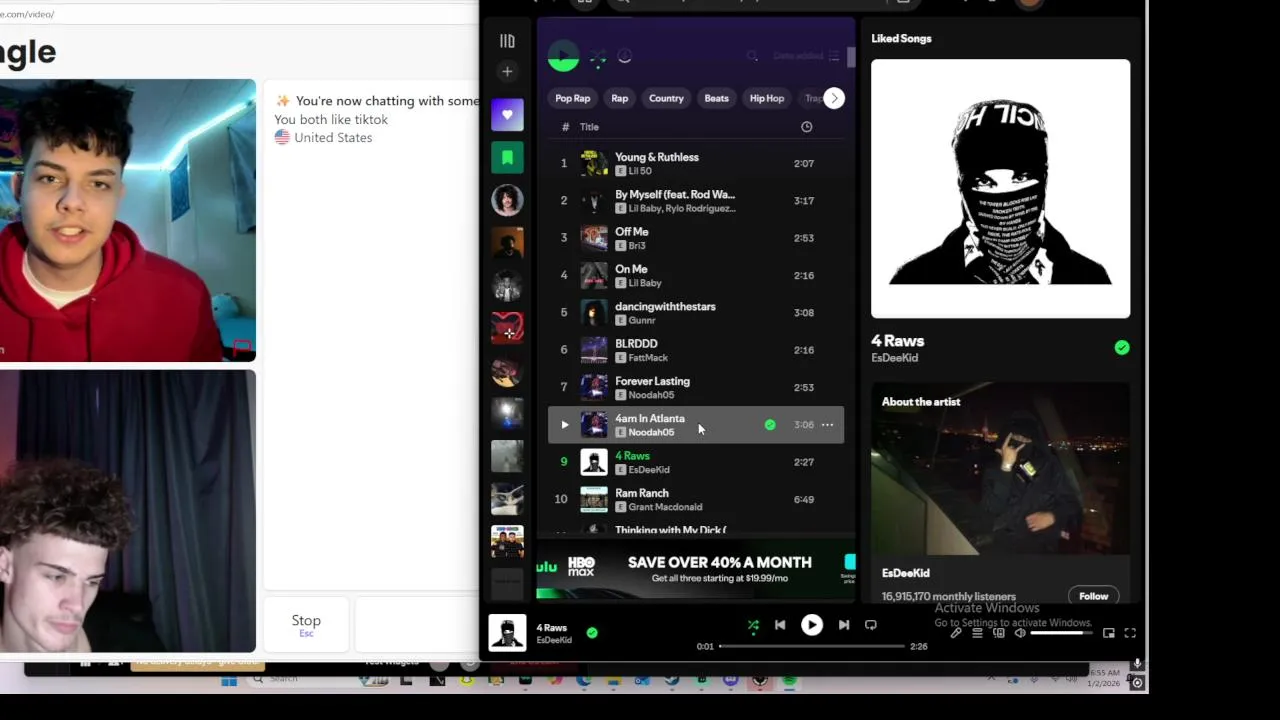Open the mini player icon
The image size is (1280, 720).
coord(1109,633)
